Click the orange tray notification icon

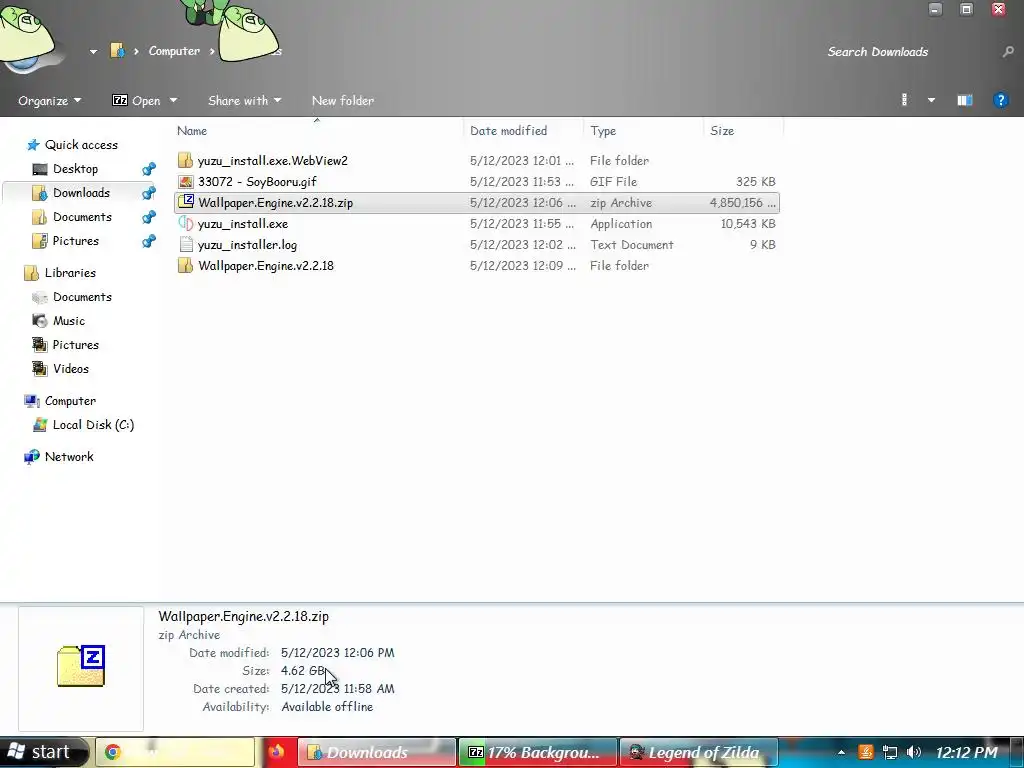click(866, 752)
